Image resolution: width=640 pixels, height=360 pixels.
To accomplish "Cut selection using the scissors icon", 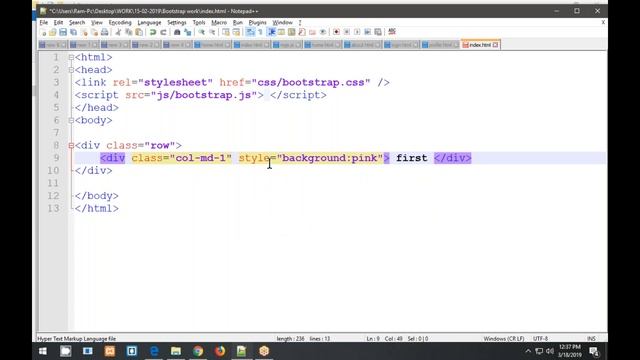I will tap(118, 32).
